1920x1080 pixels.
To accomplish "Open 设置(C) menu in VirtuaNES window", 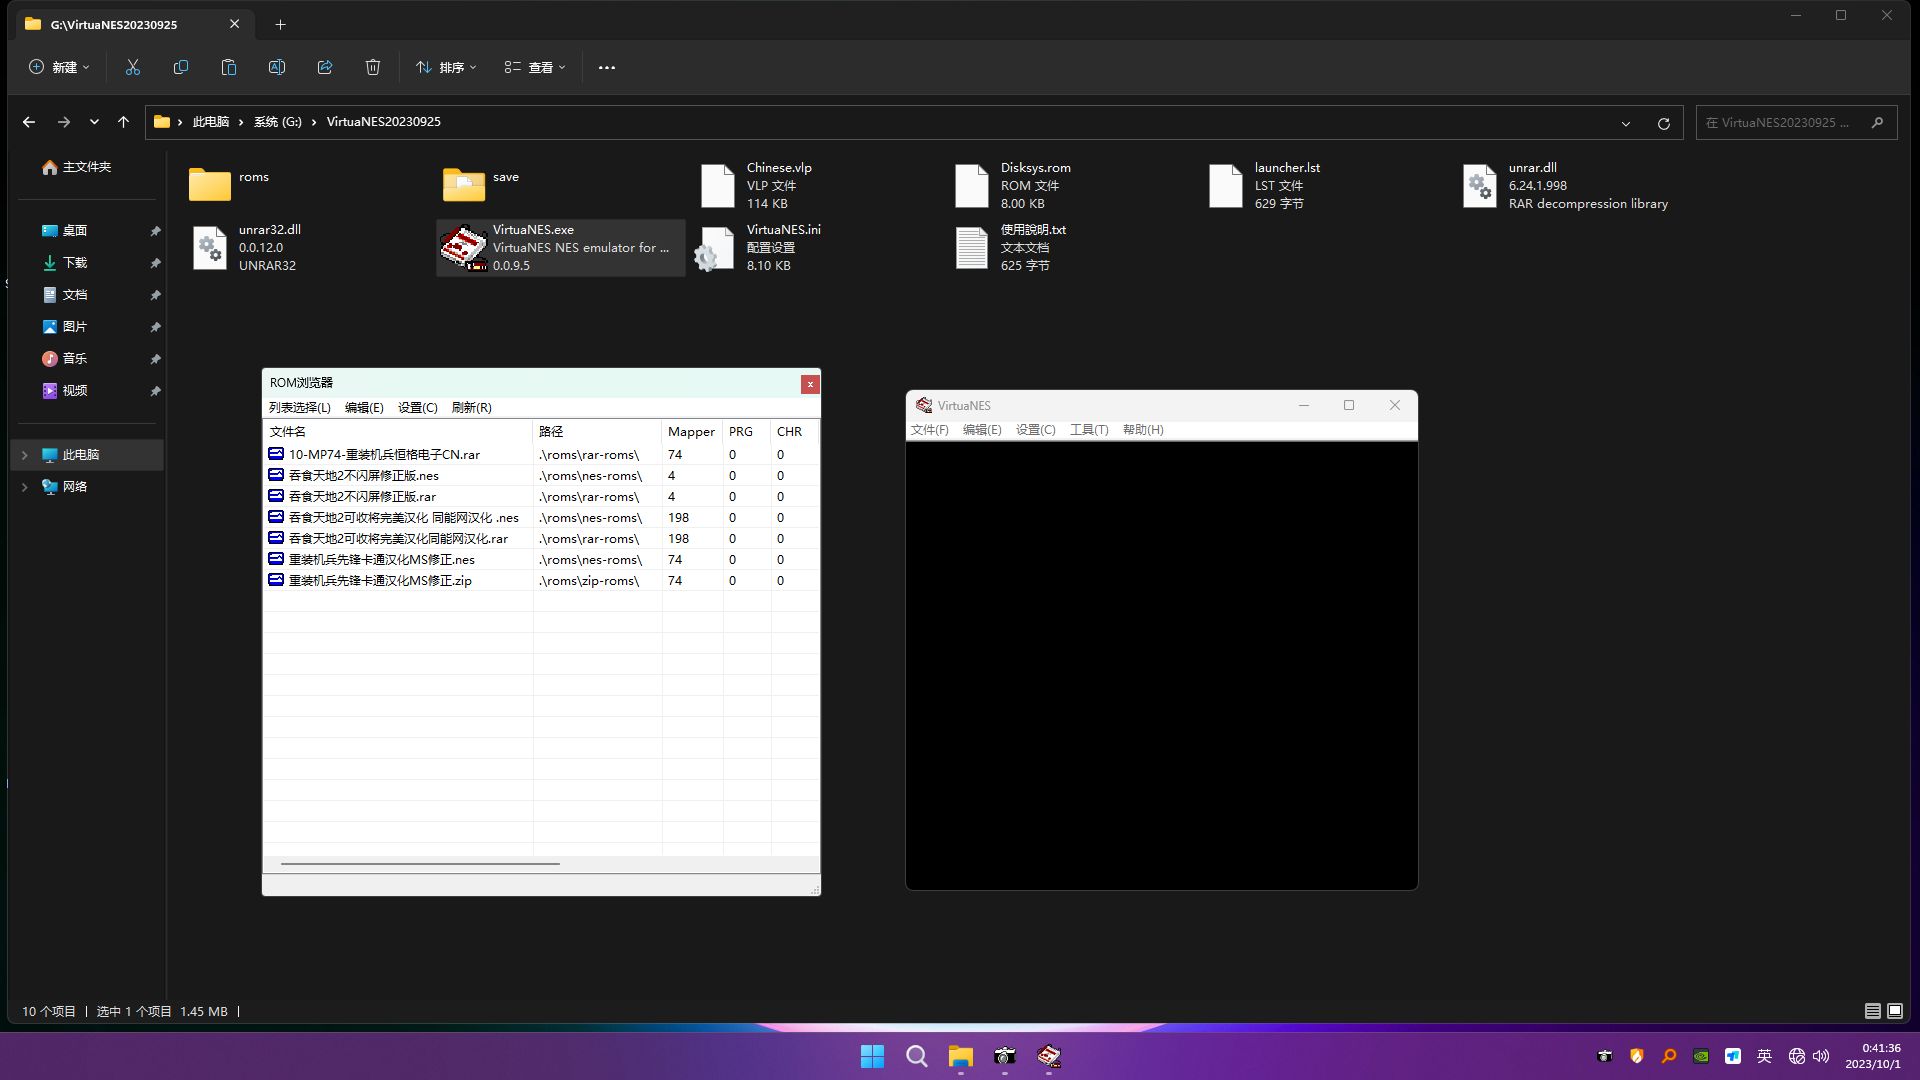I will [x=1035, y=429].
